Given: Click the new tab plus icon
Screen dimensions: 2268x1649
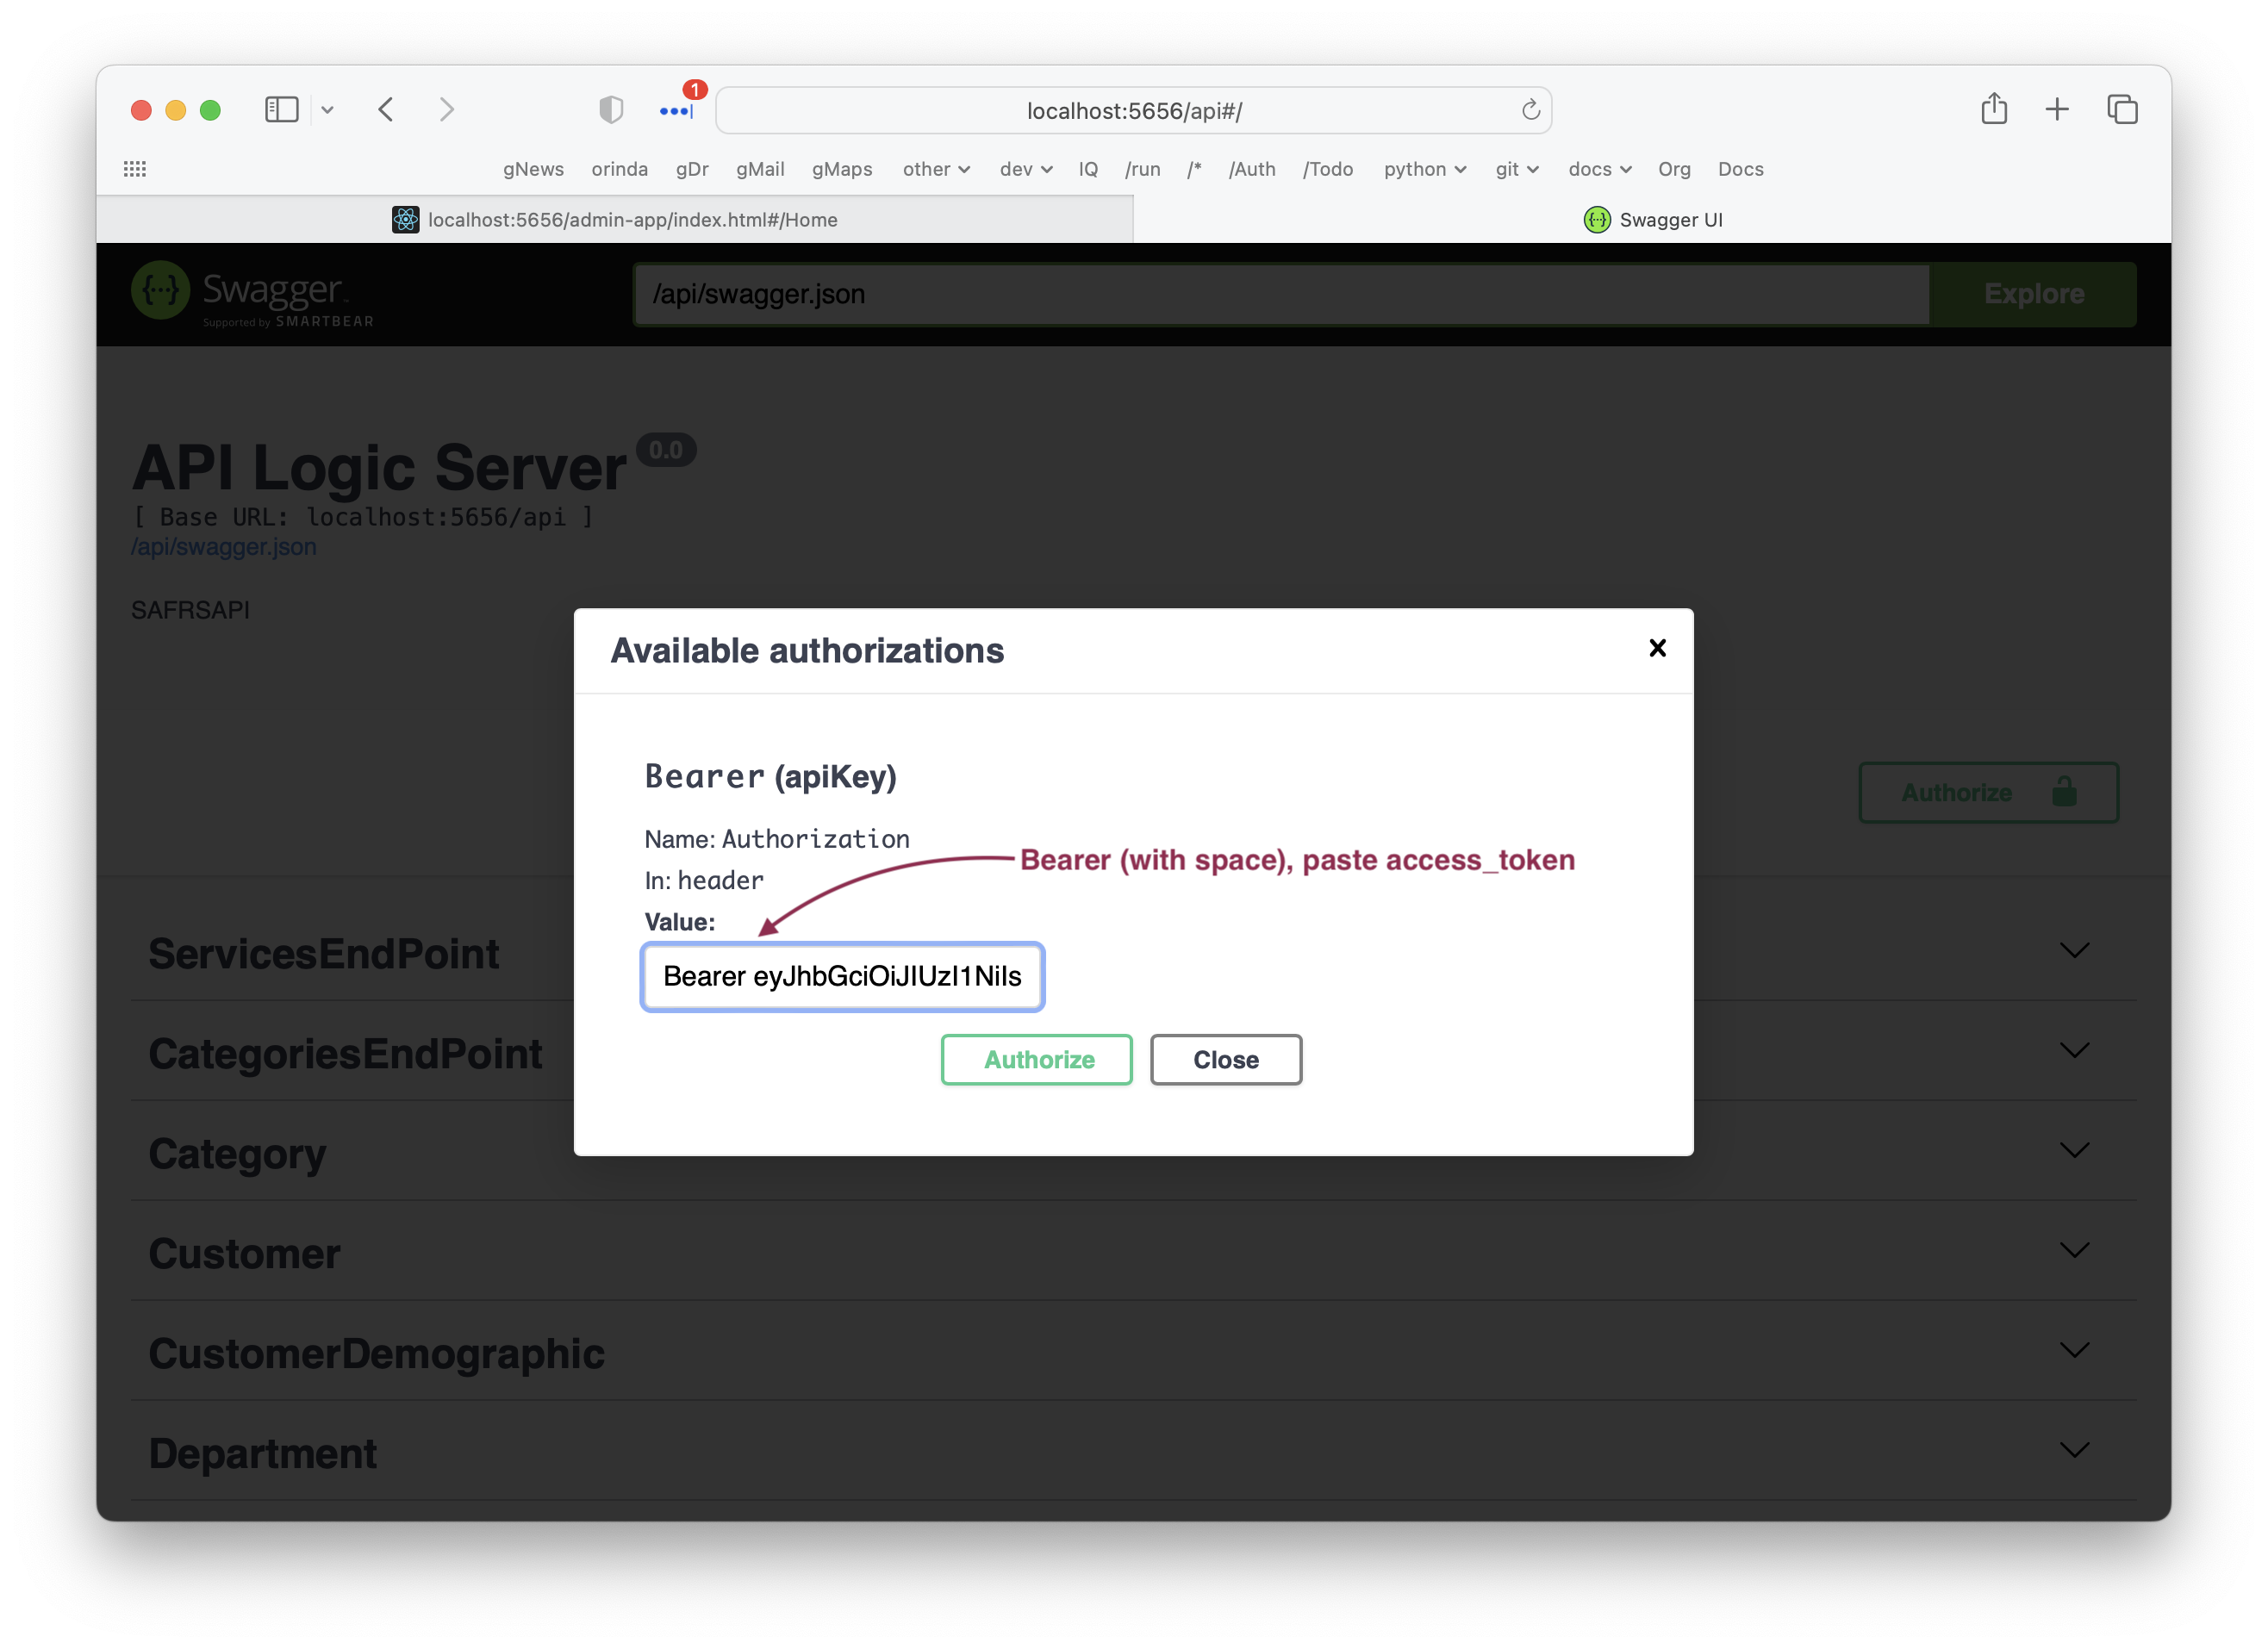Looking at the screenshot, I should coord(2057,109).
